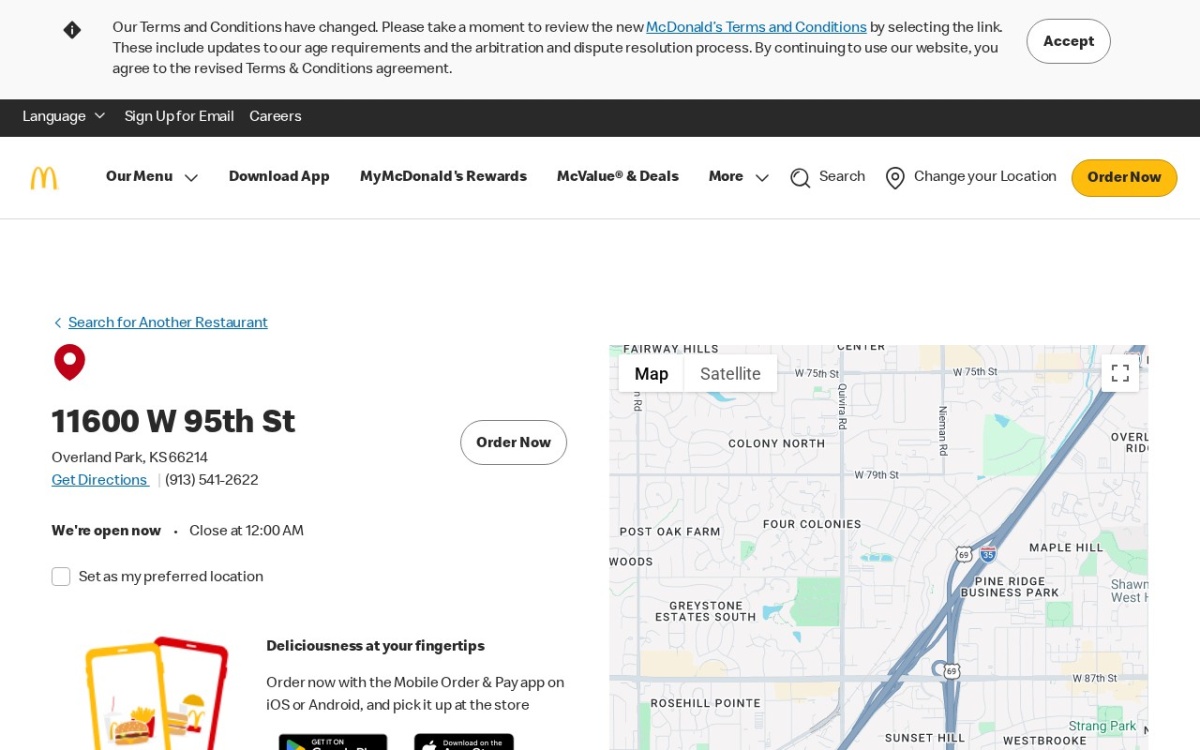The height and width of the screenshot is (750, 1200).
Task: Click the phone number (913) 541-2622
Action: point(212,480)
